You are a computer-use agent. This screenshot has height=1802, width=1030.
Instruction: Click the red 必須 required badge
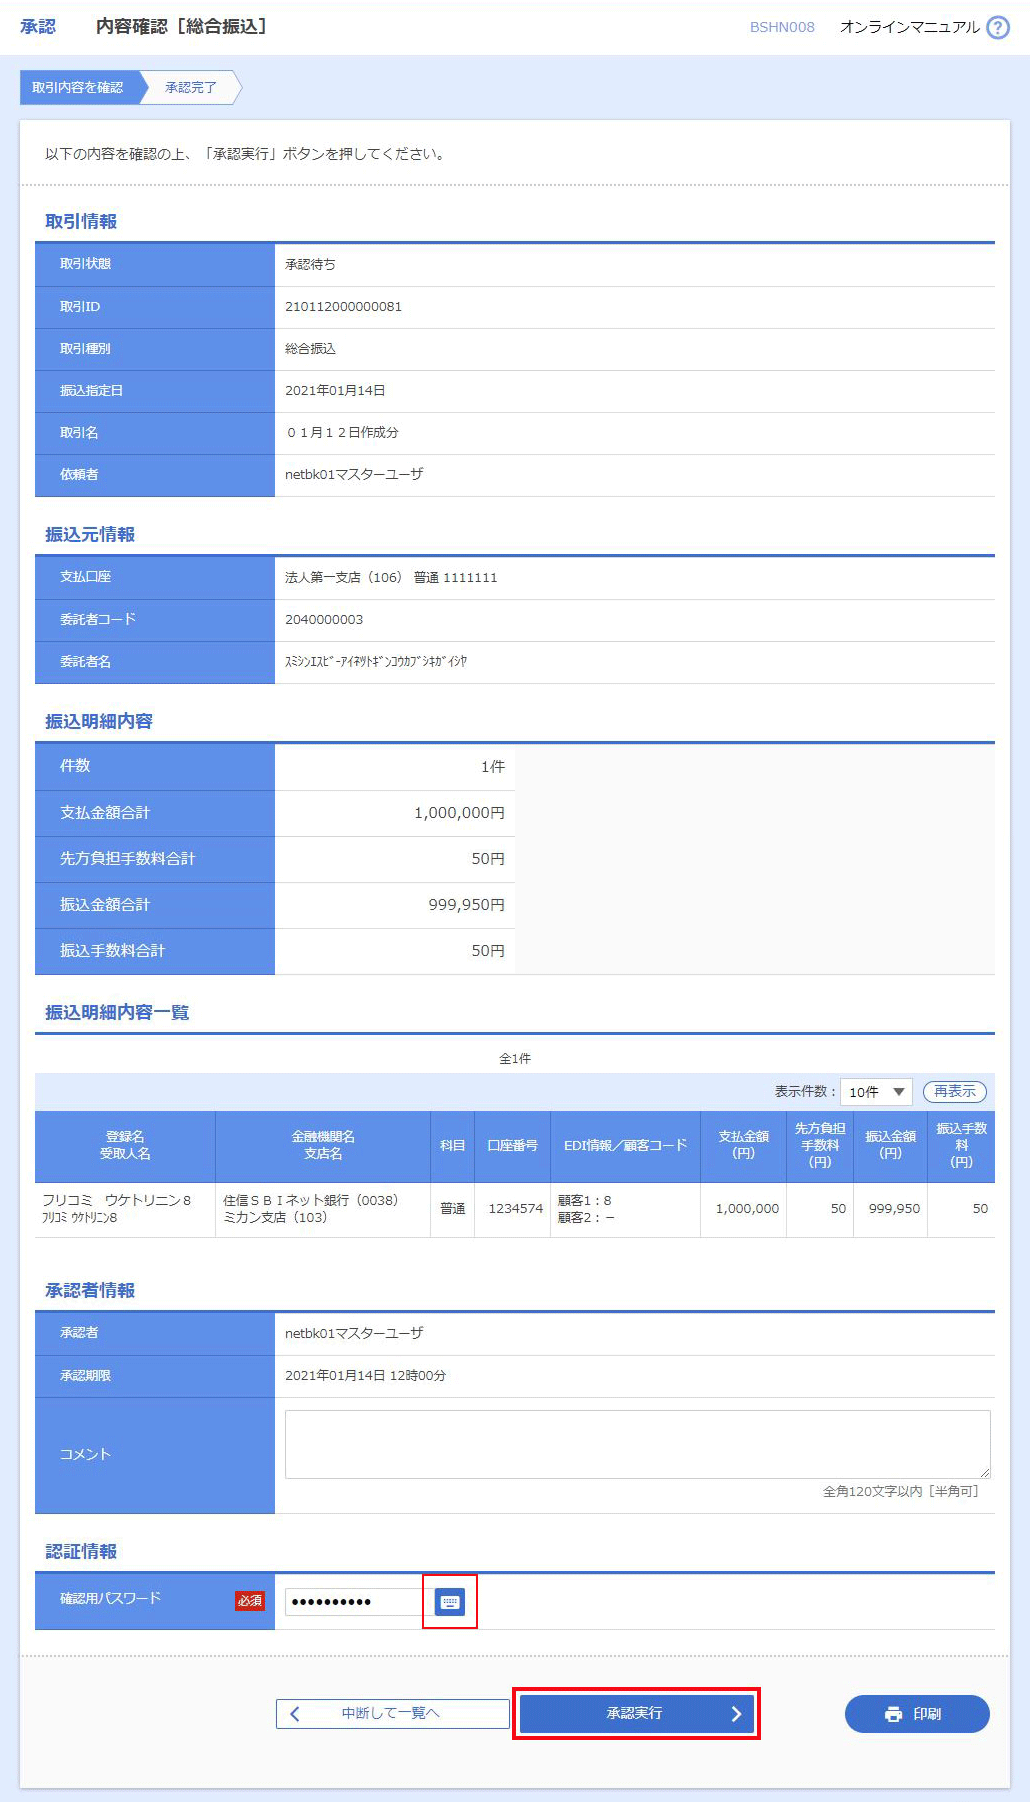click(x=249, y=1600)
